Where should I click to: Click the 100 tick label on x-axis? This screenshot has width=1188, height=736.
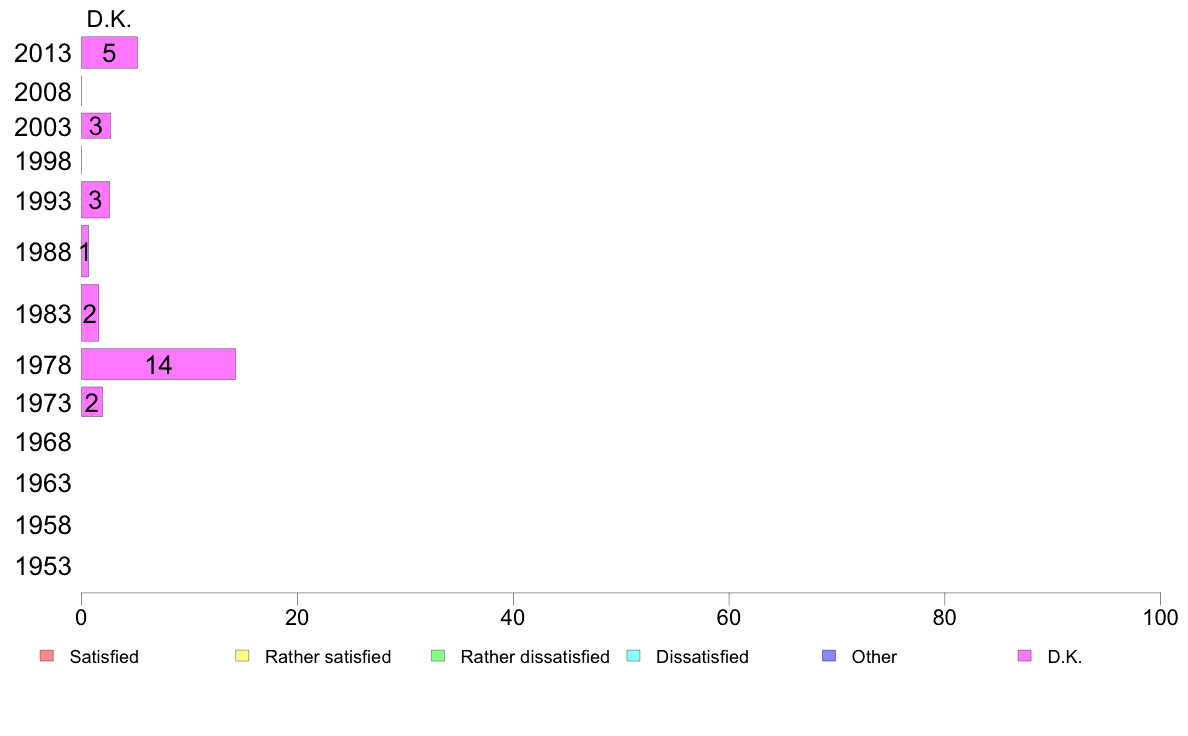1160,618
